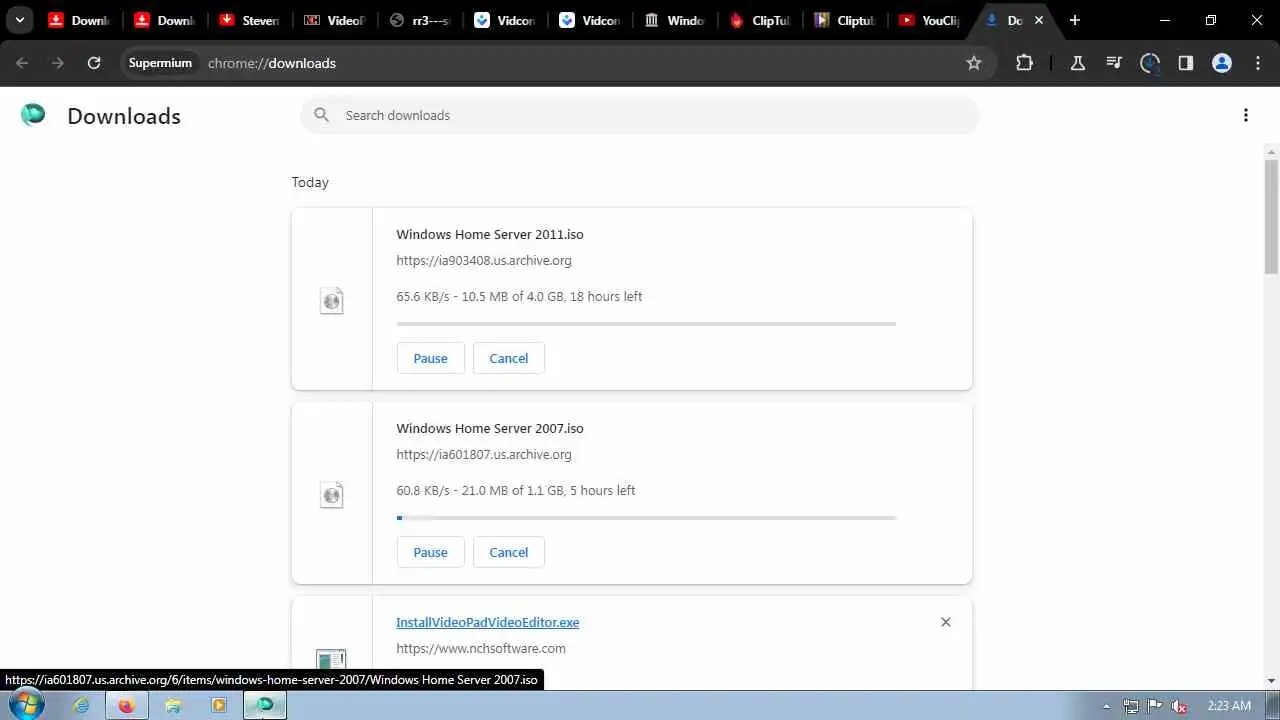Open the Extensions puzzle icon
The width and height of the screenshot is (1280, 720).
tap(1024, 63)
